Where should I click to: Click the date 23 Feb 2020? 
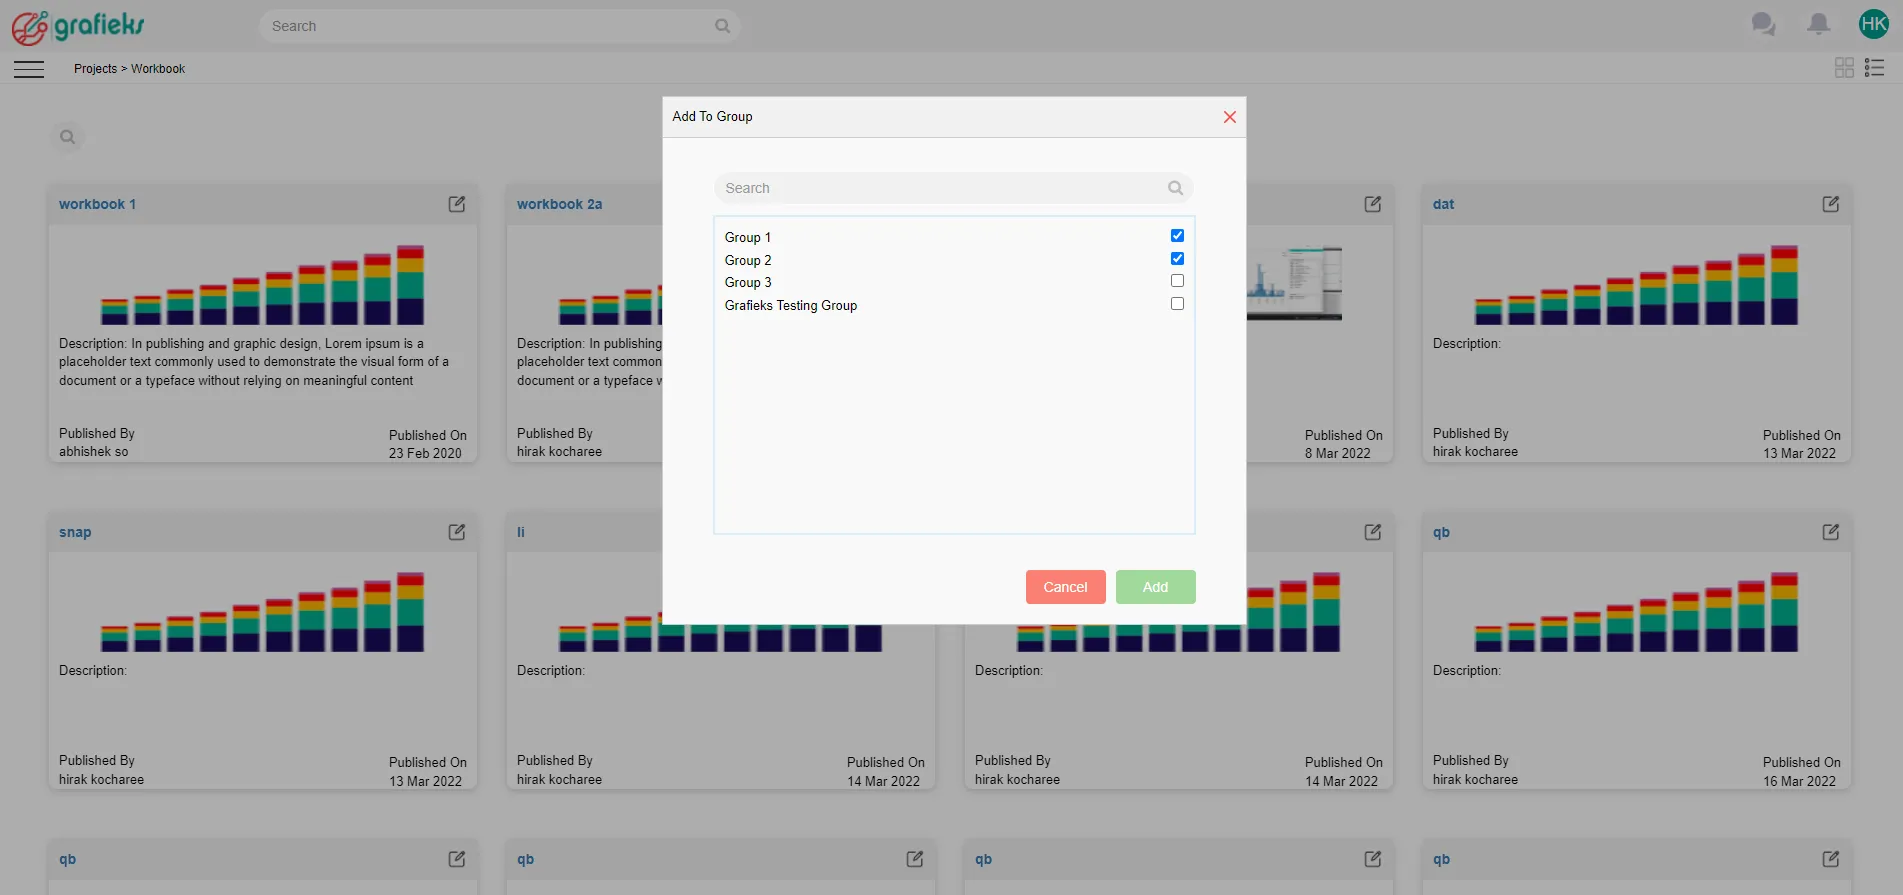click(425, 453)
